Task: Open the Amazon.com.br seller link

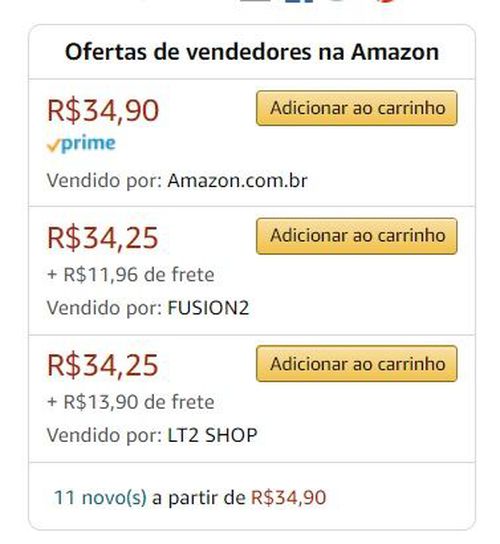Action: pos(238,180)
